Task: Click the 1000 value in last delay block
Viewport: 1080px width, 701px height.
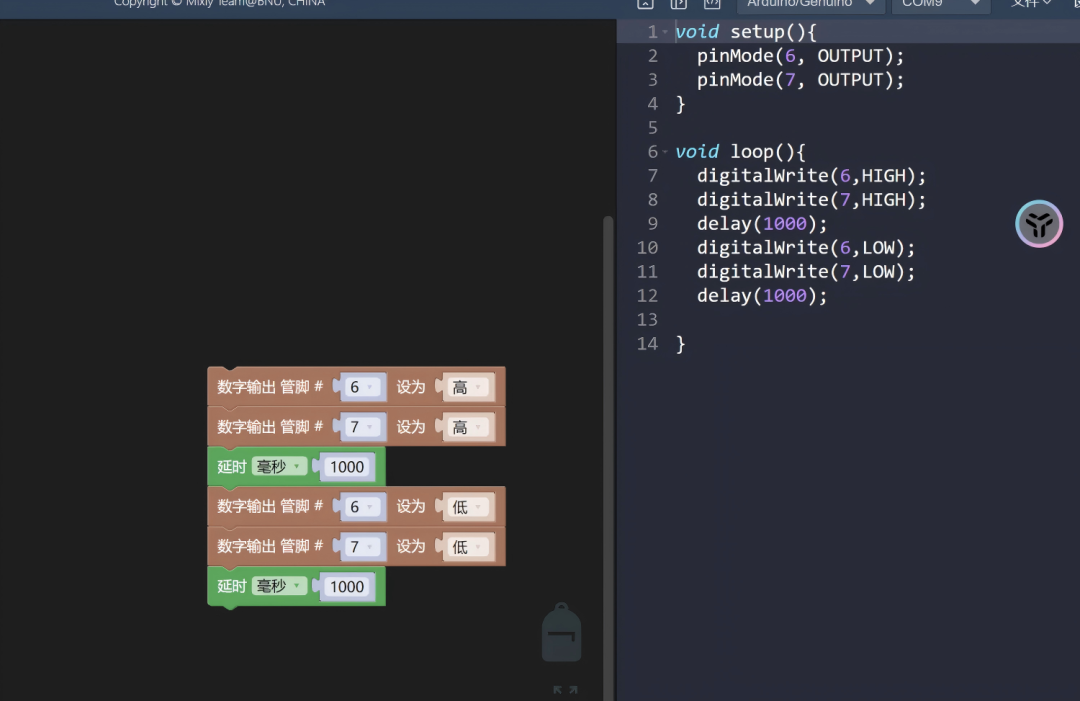Action: pos(347,587)
